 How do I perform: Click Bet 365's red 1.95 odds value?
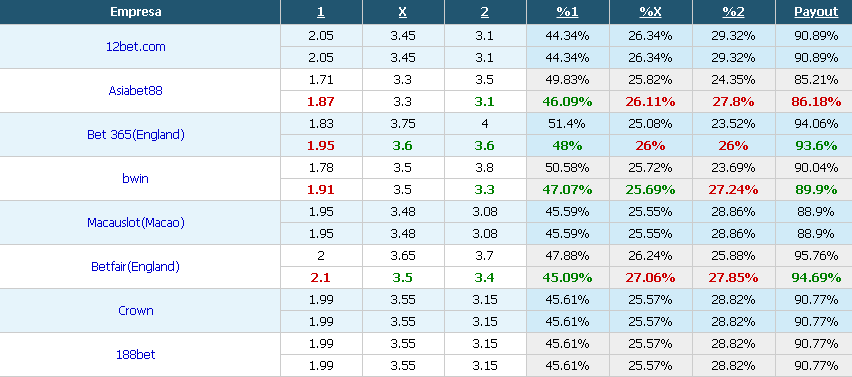click(x=321, y=146)
